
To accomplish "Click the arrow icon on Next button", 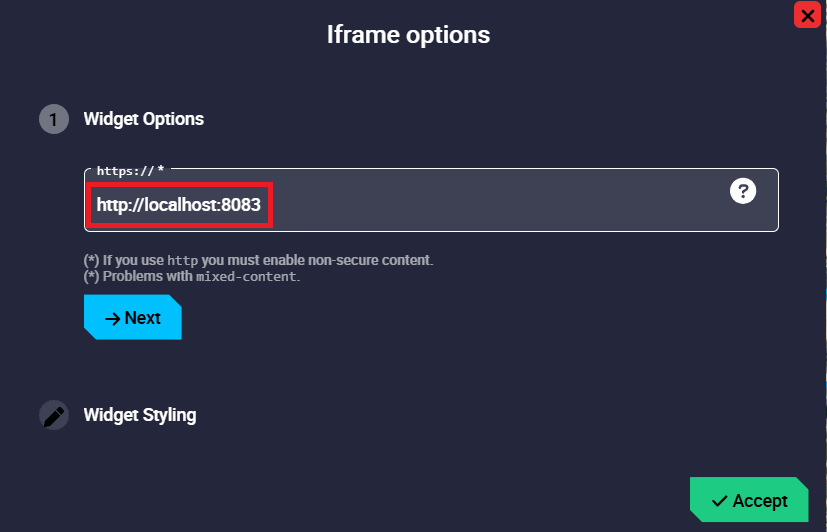I will 112,318.
